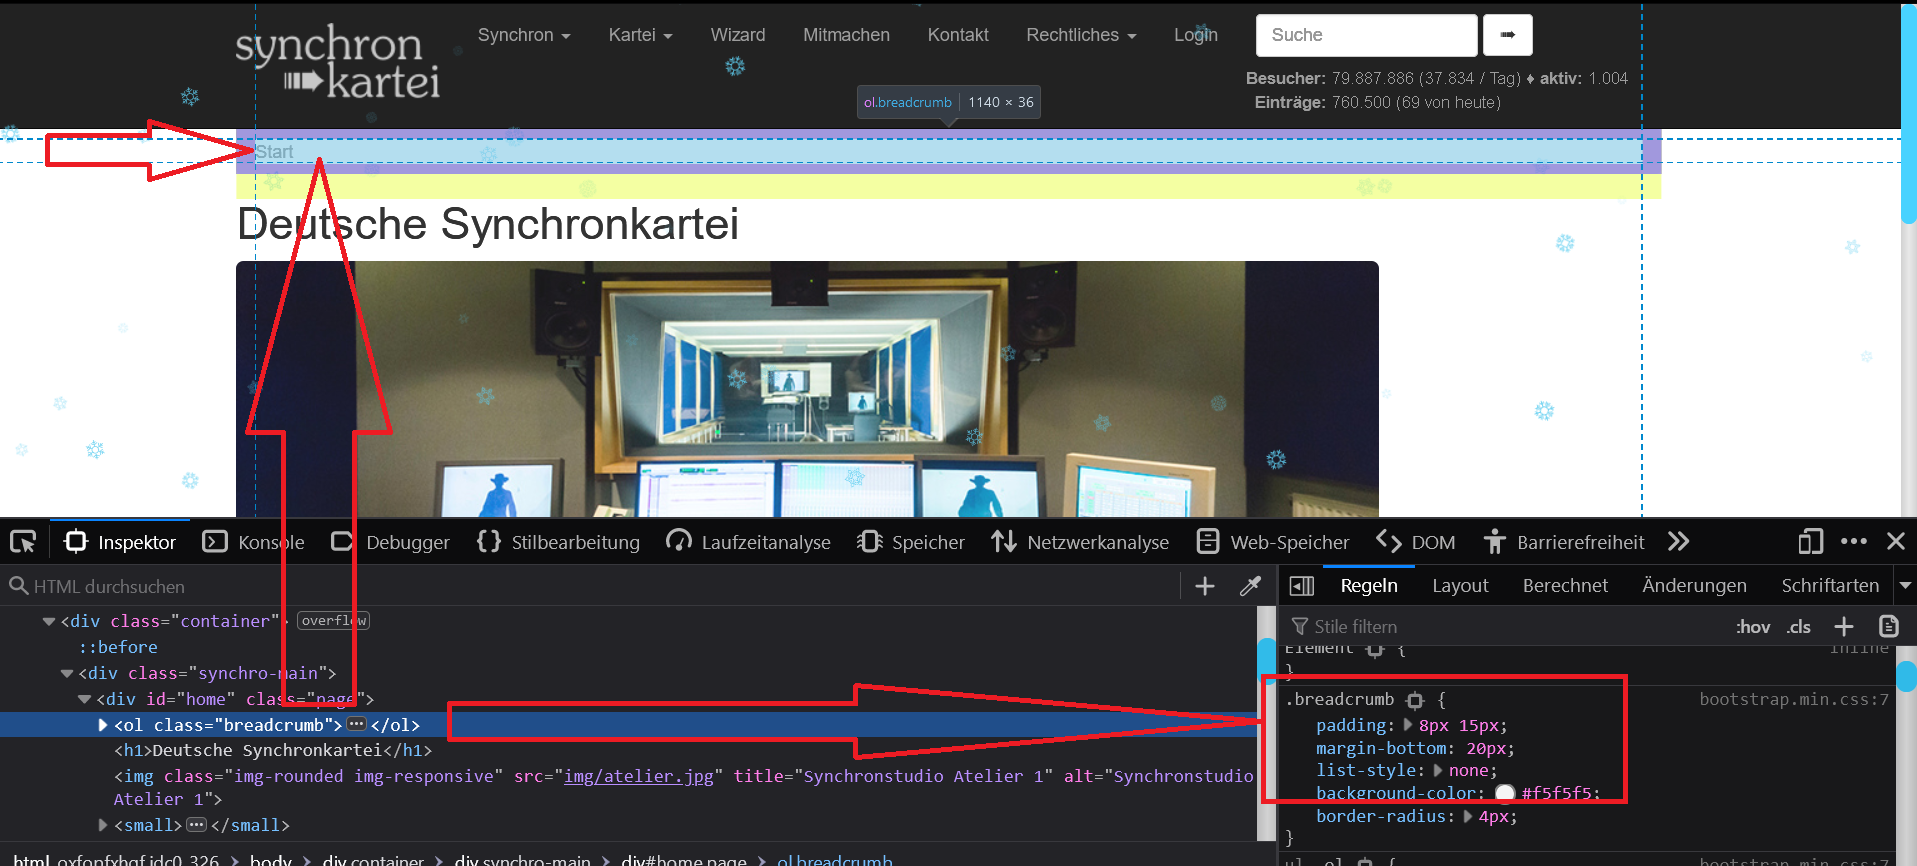
Task: Expand the list-style shorthand property
Action: [1439, 771]
